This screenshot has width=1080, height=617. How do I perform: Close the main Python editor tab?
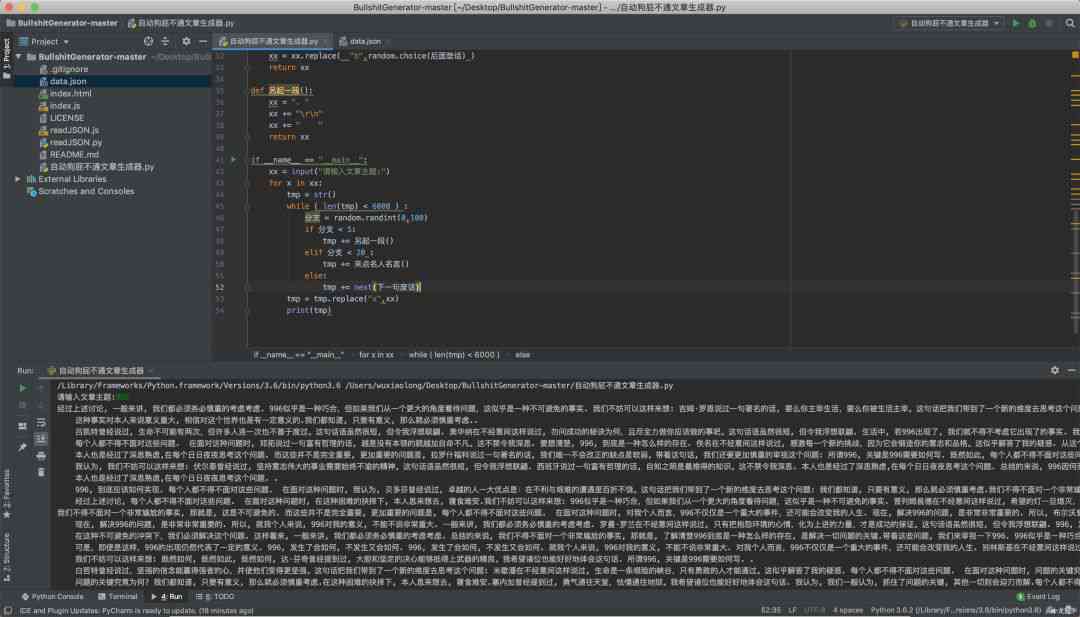click(326, 42)
